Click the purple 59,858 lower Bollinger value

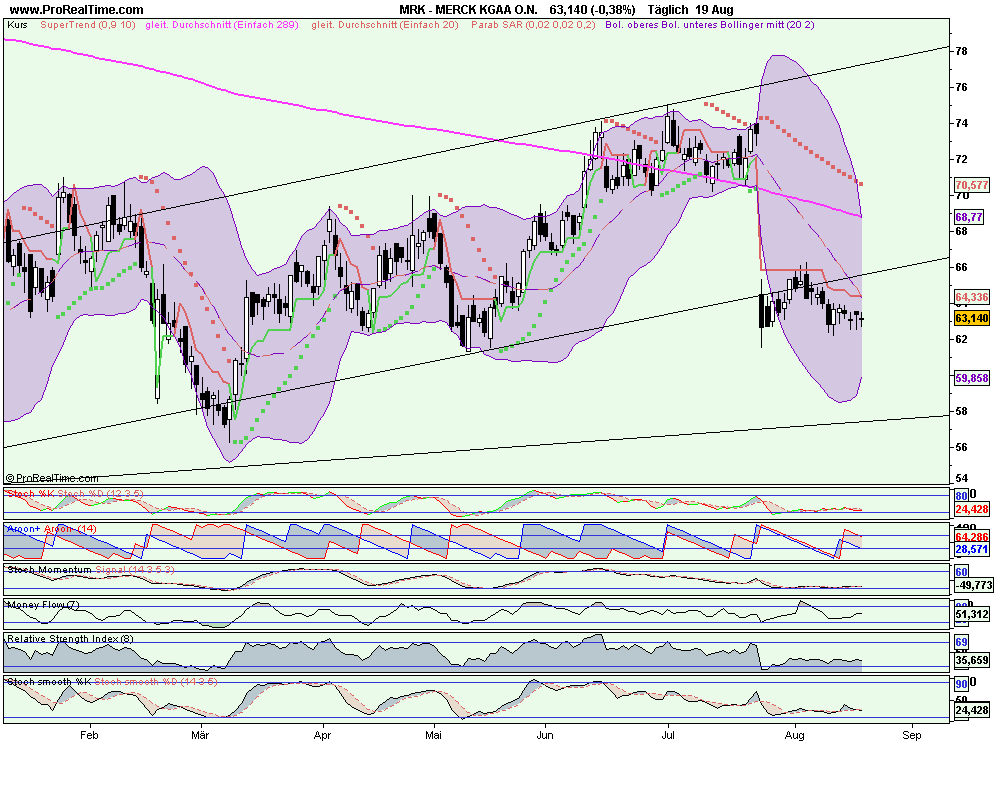[972, 378]
